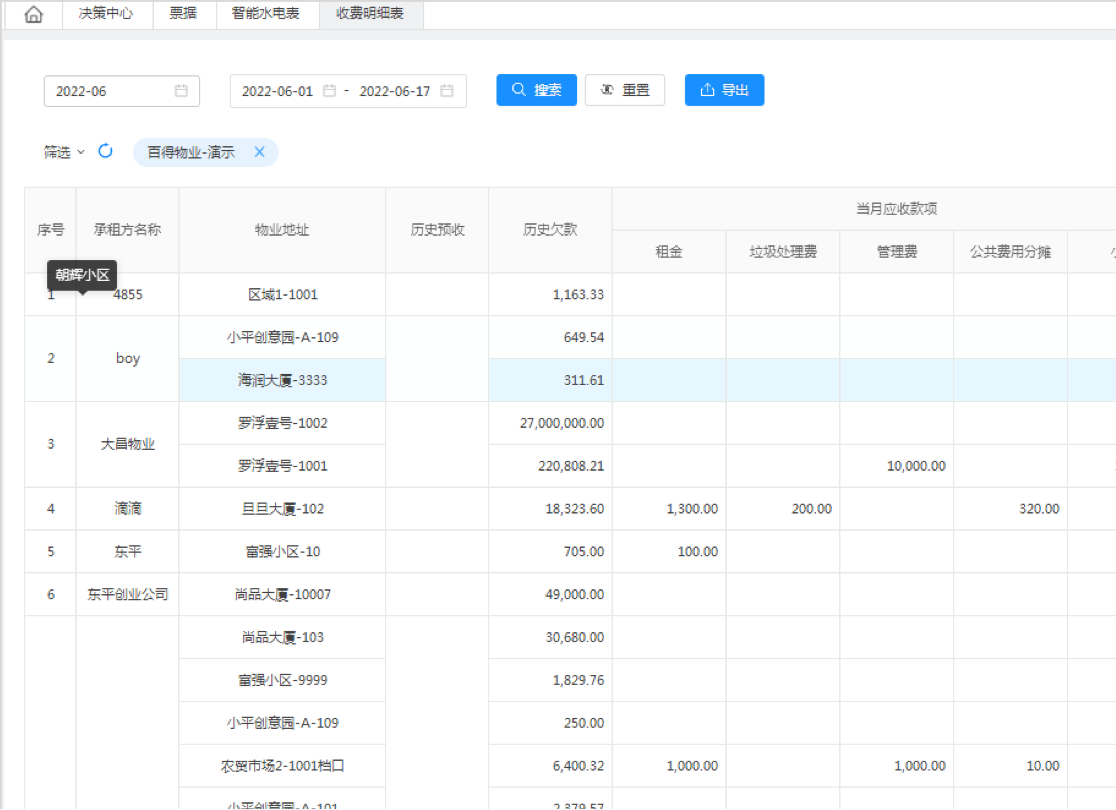
Task: Click the tenant name 大昌物业
Action: pos(127,444)
